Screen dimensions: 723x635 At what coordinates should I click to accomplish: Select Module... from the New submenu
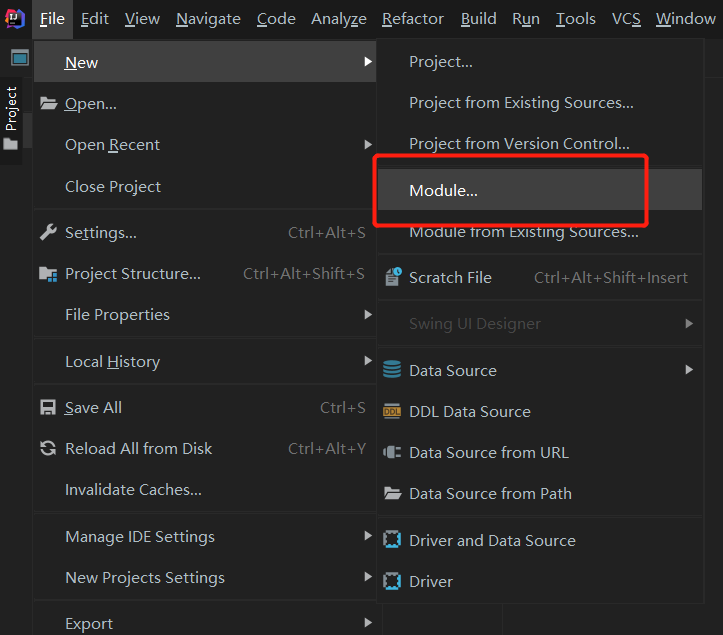[x=444, y=191]
